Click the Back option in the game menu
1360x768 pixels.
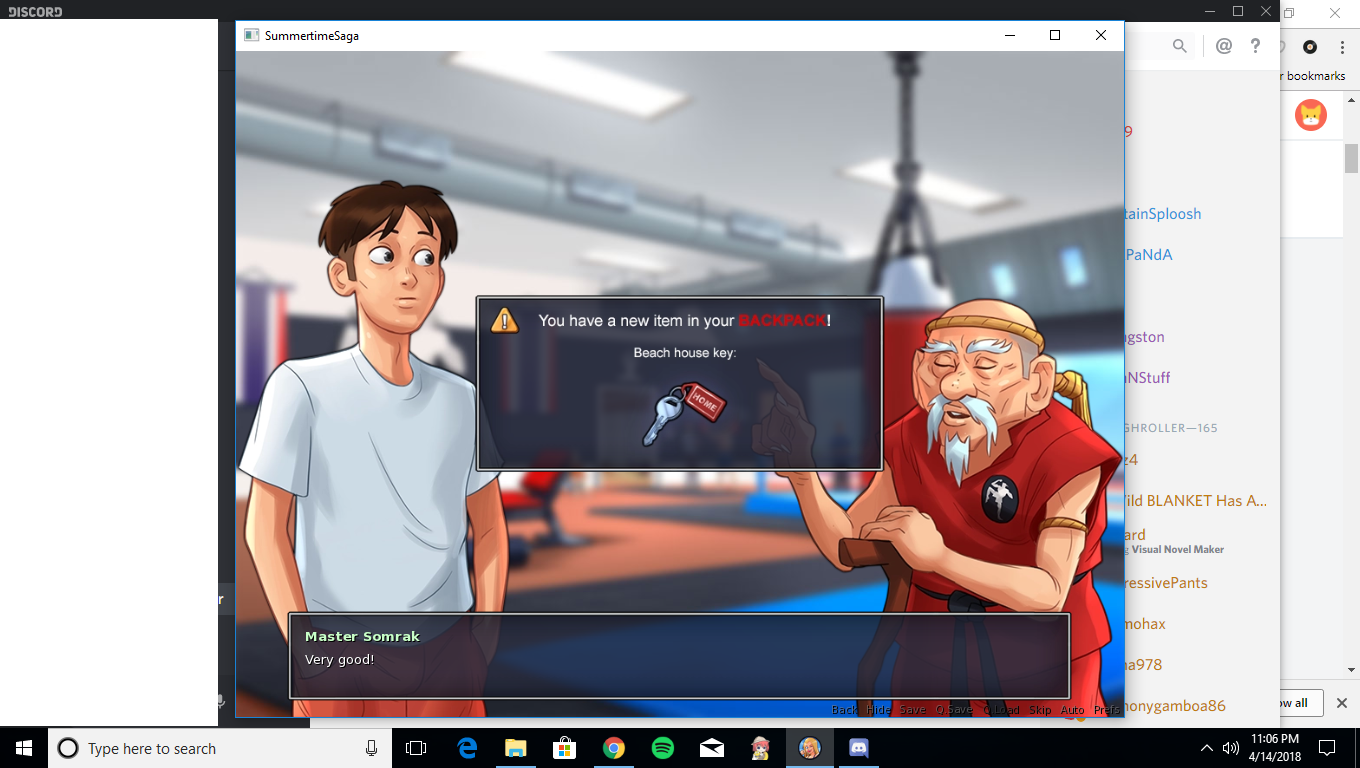click(x=844, y=710)
